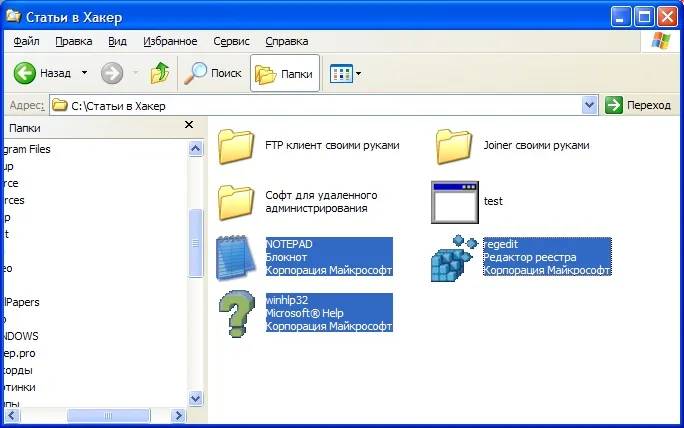Expand the address bar dropdown list
The height and width of the screenshot is (428, 684).
[589, 105]
